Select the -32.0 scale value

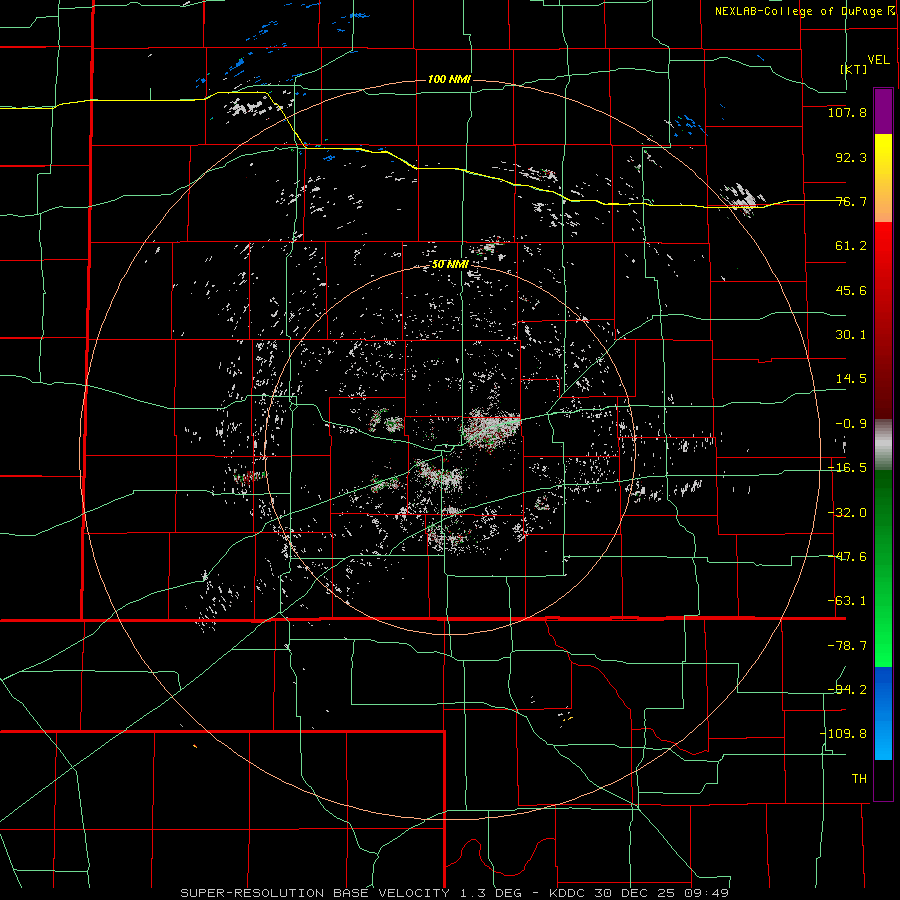[x=847, y=513]
